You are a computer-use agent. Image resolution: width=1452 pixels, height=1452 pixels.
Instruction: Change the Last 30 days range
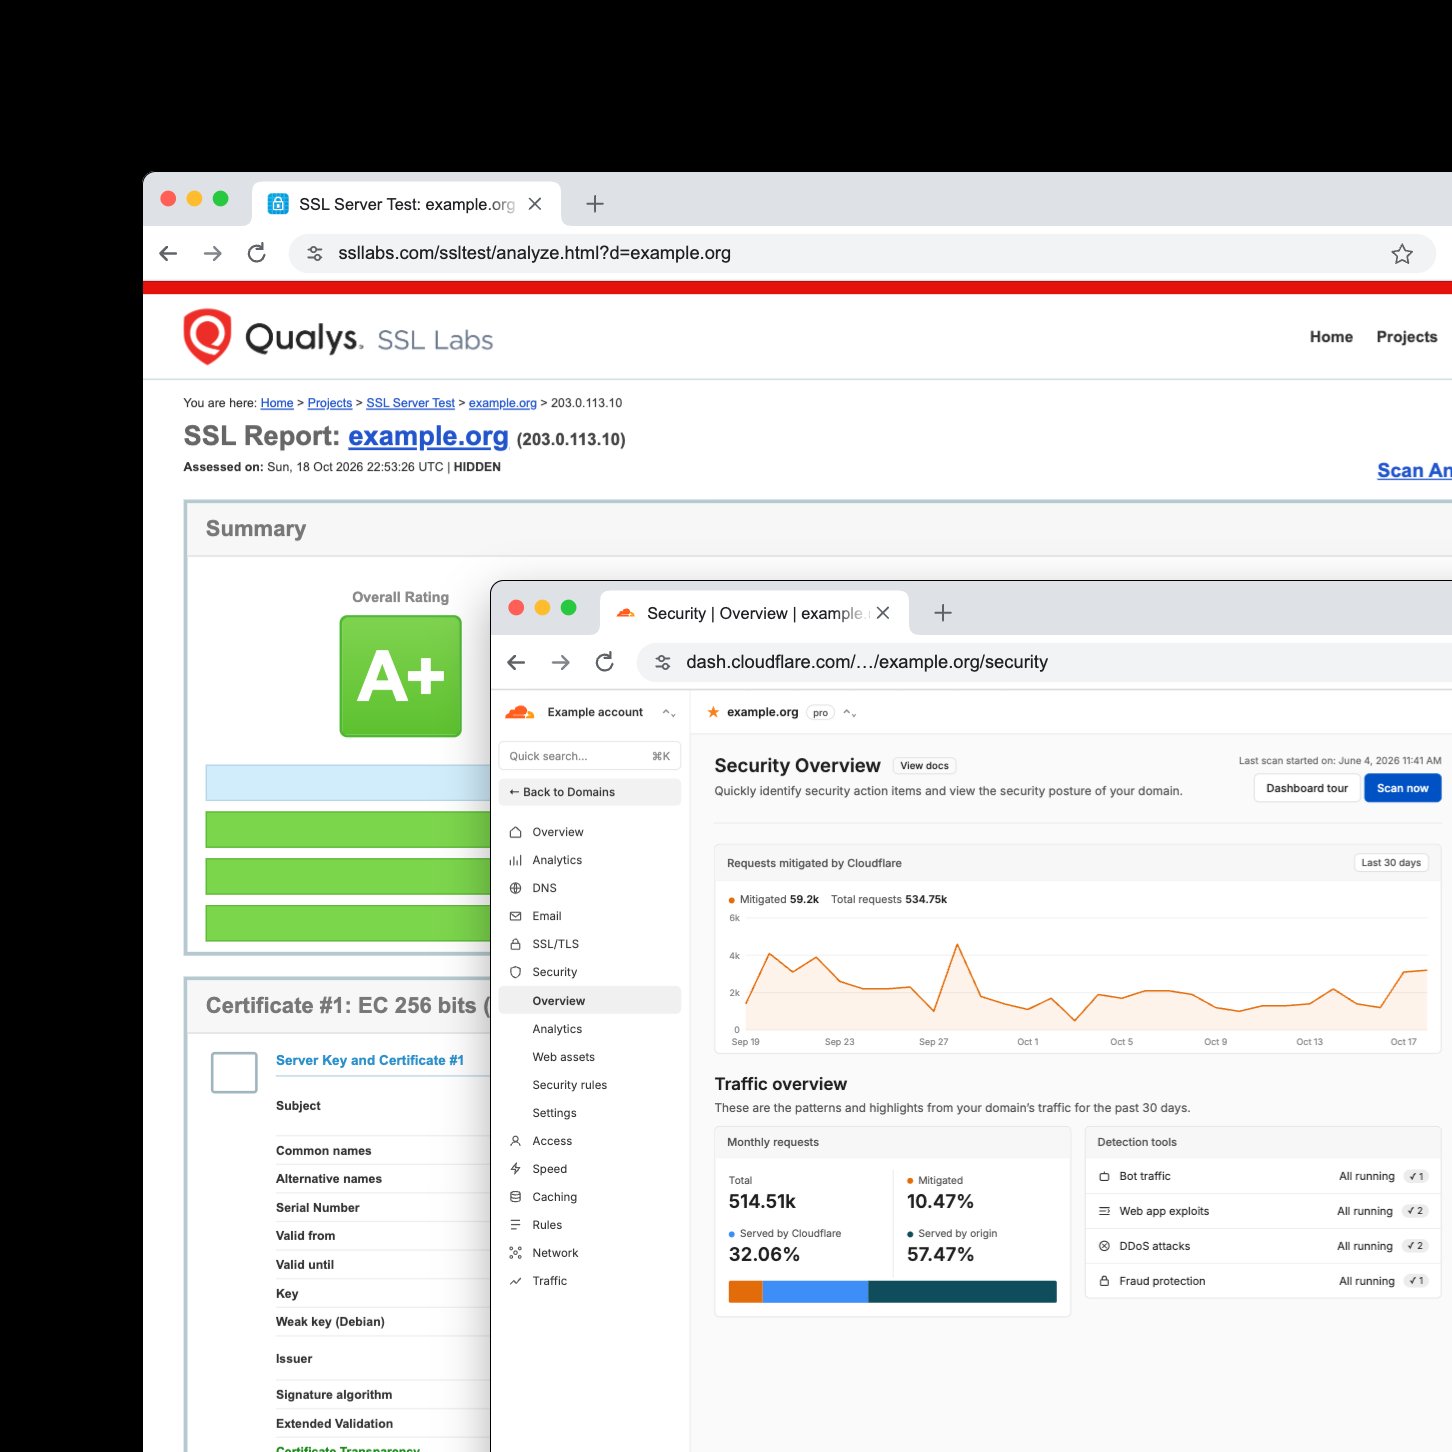1391,863
